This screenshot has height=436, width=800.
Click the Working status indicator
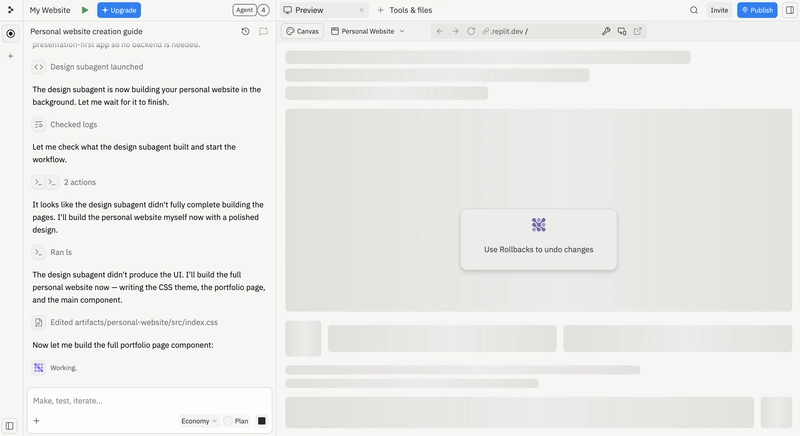coord(55,368)
